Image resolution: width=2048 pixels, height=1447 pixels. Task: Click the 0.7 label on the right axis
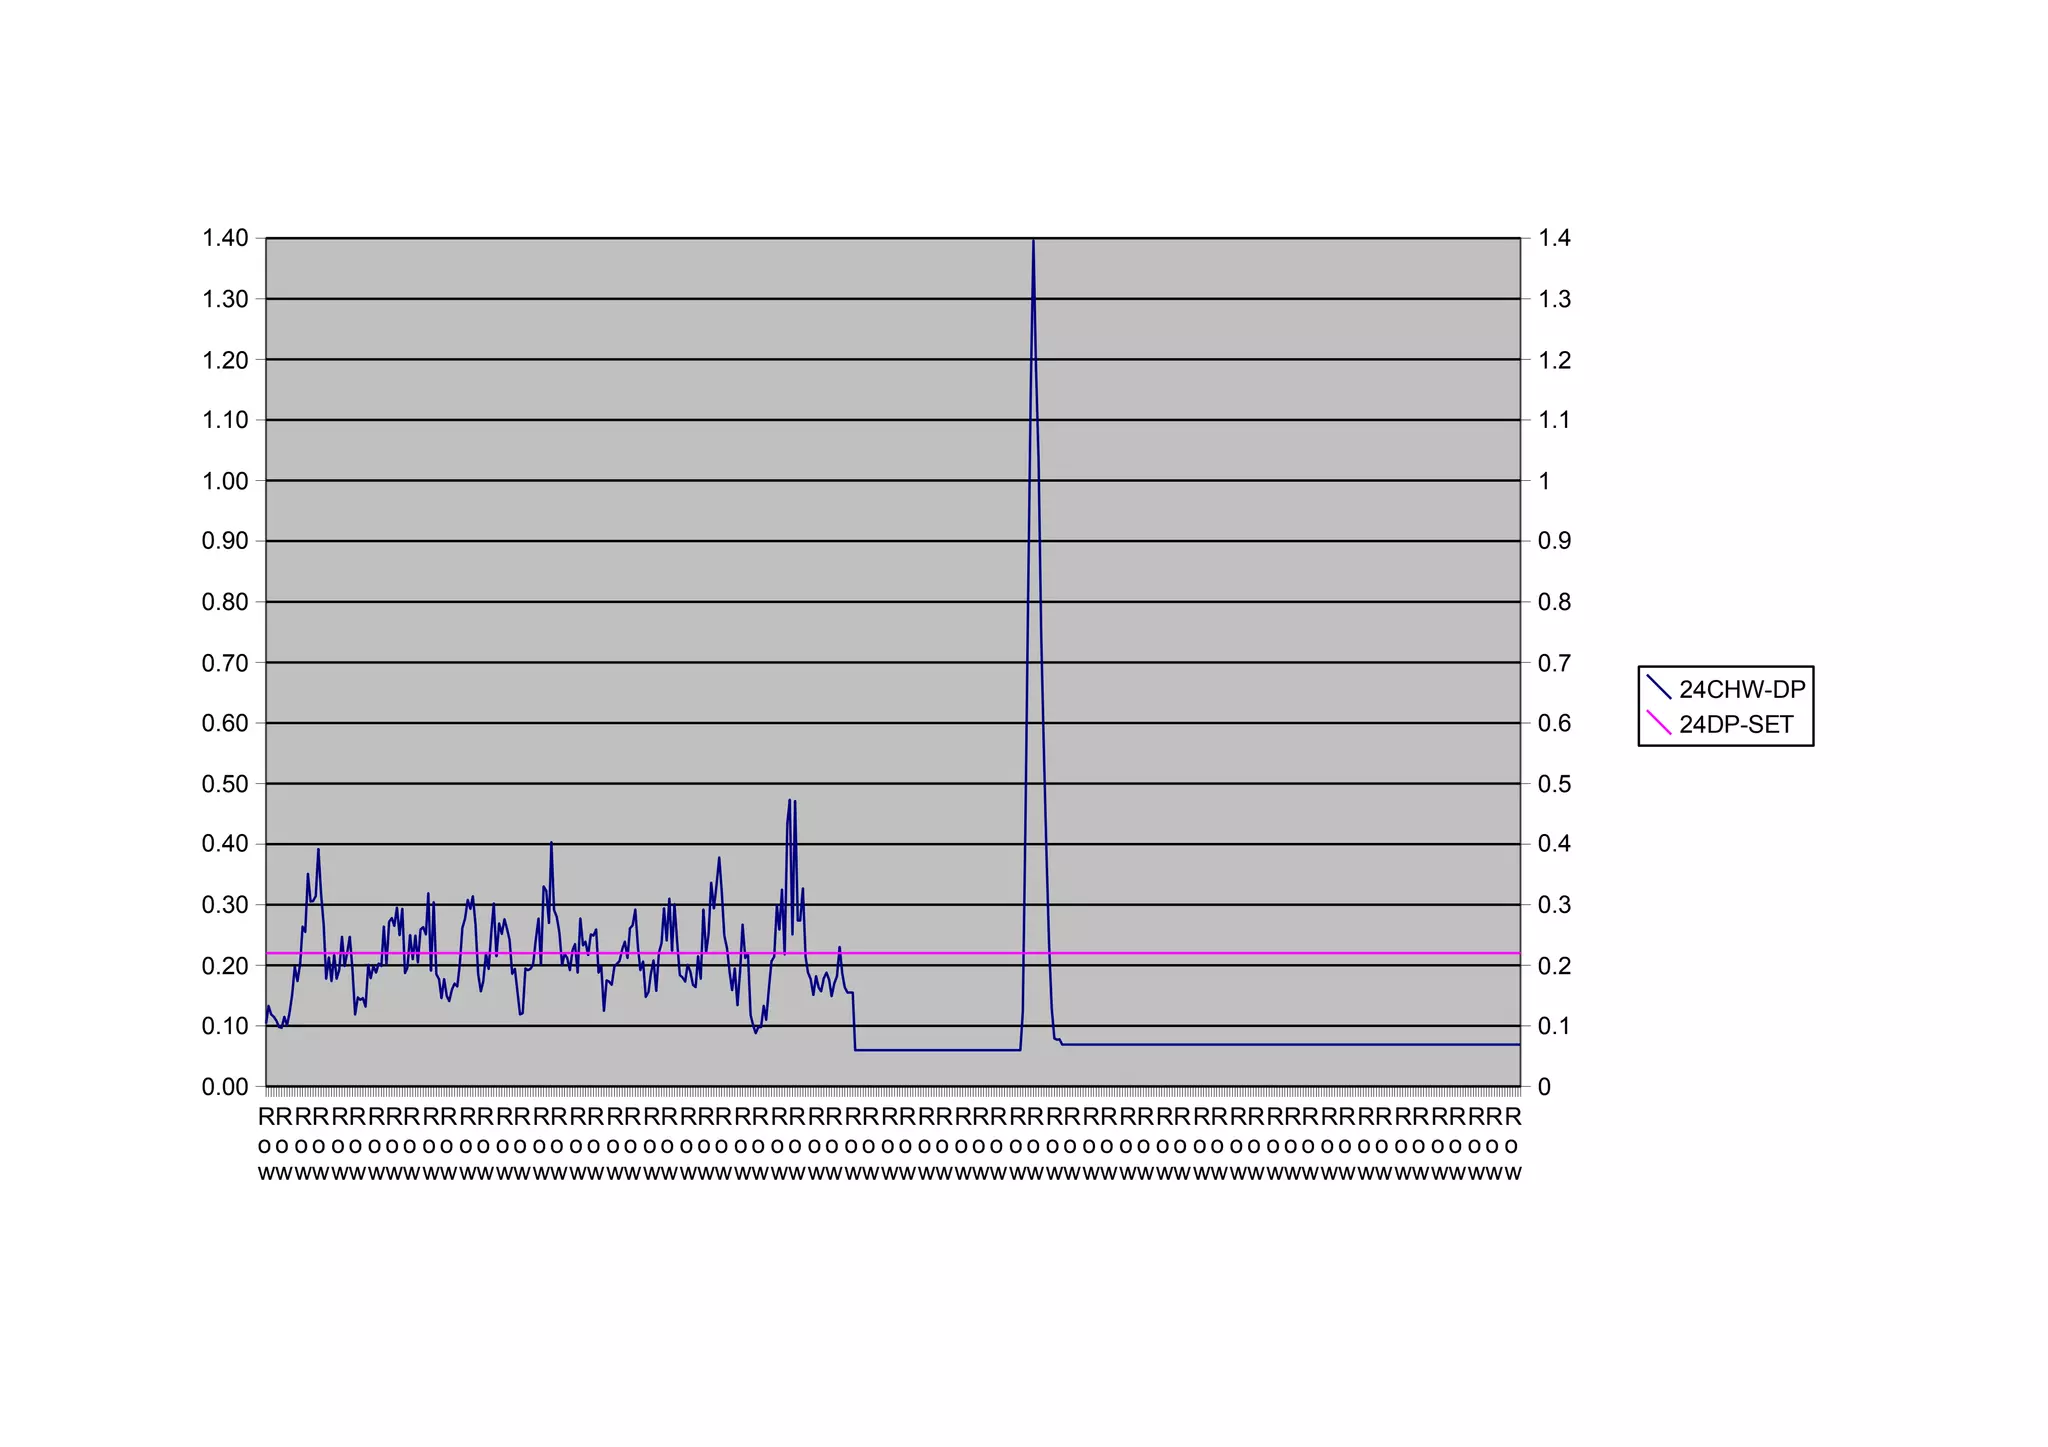pos(1554,663)
